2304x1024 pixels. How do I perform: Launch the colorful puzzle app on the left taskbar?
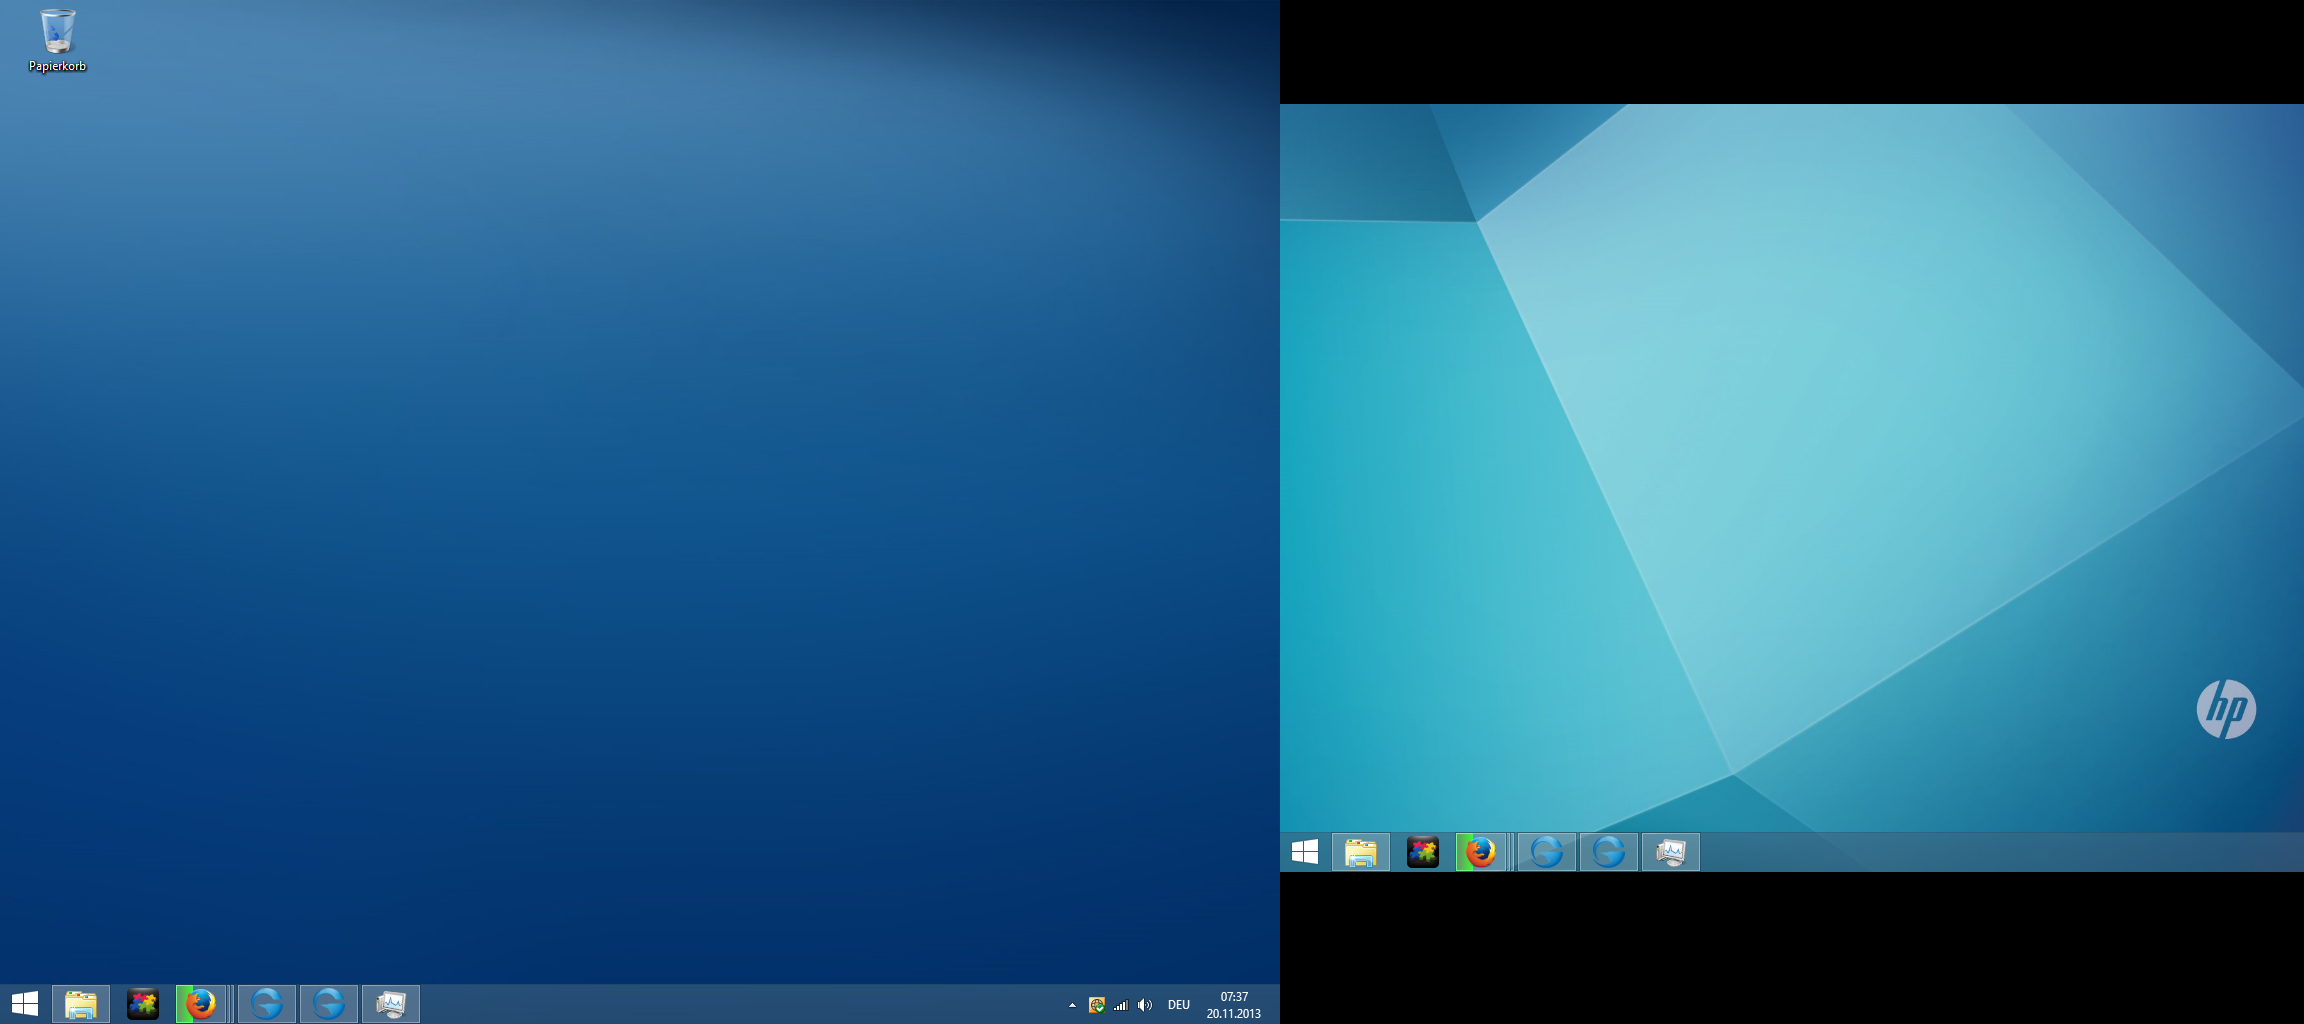[x=143, y=1004]
